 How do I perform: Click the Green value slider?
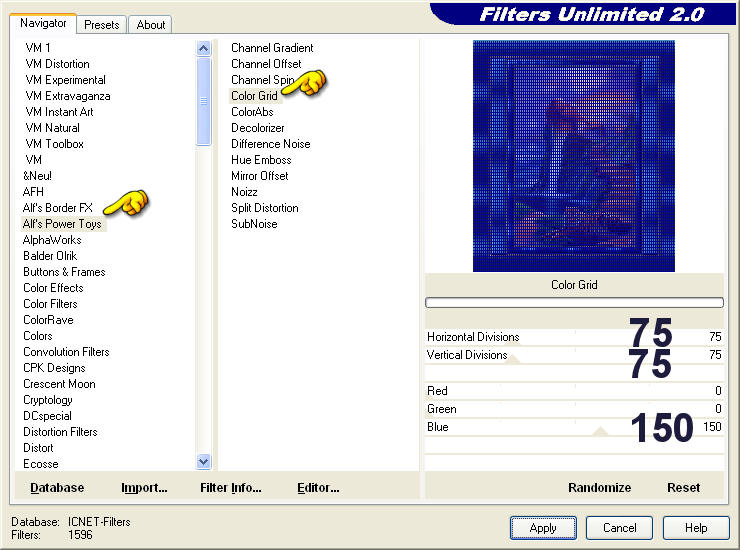[574, 409]
